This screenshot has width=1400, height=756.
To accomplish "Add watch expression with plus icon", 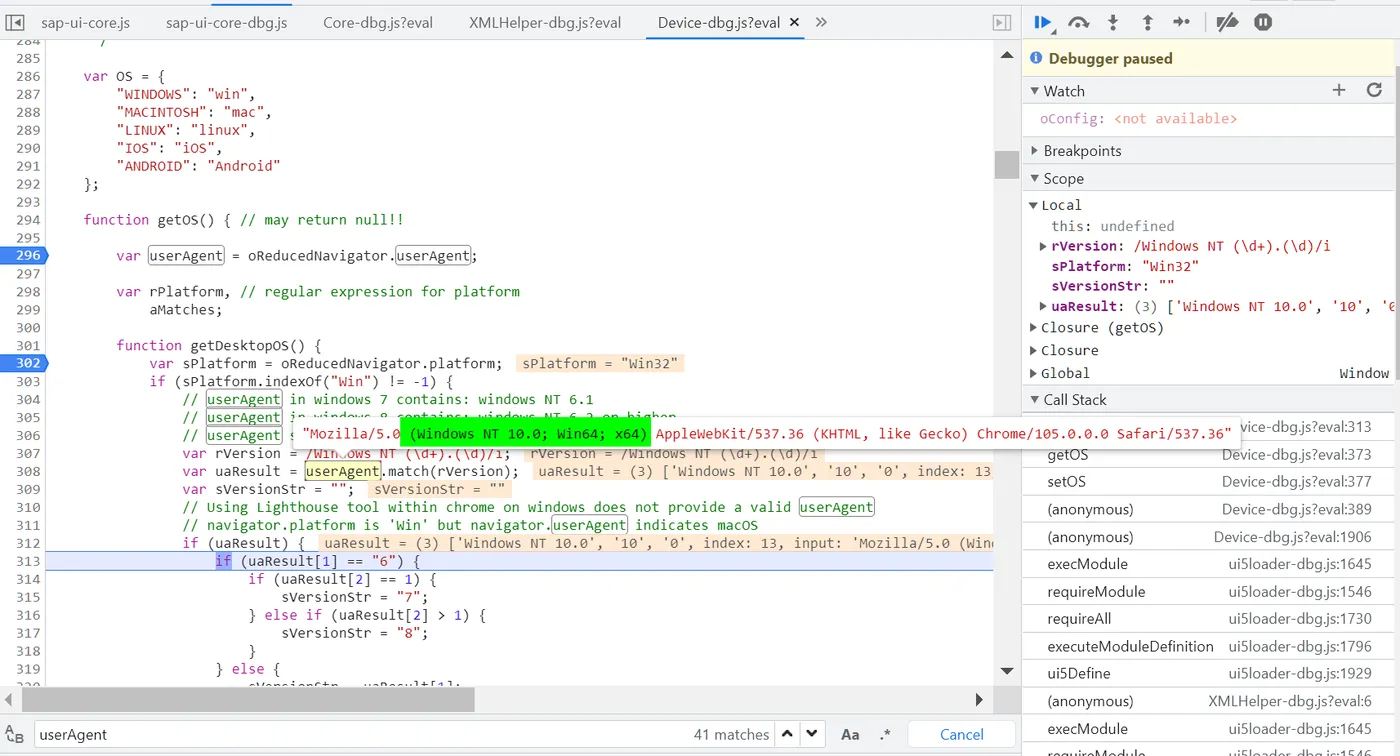I will tap(1339, 90).
